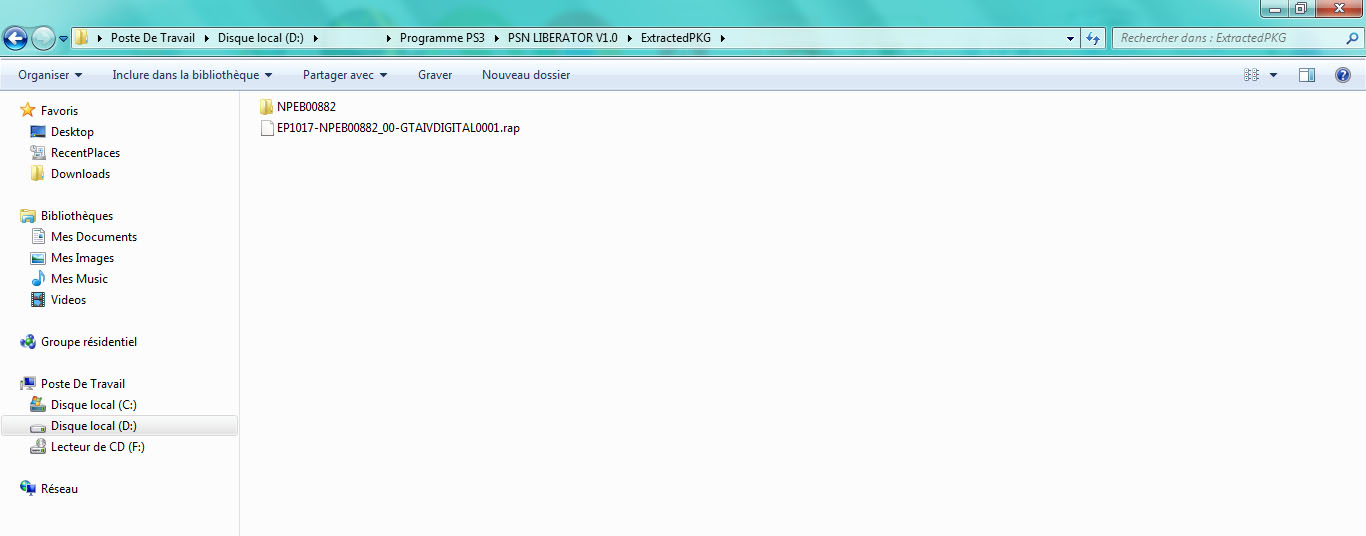Viewport: 1366px width, 536px height.
Task: Click the change view icon
Action: pyautogui.click(x=1251, y=75)
